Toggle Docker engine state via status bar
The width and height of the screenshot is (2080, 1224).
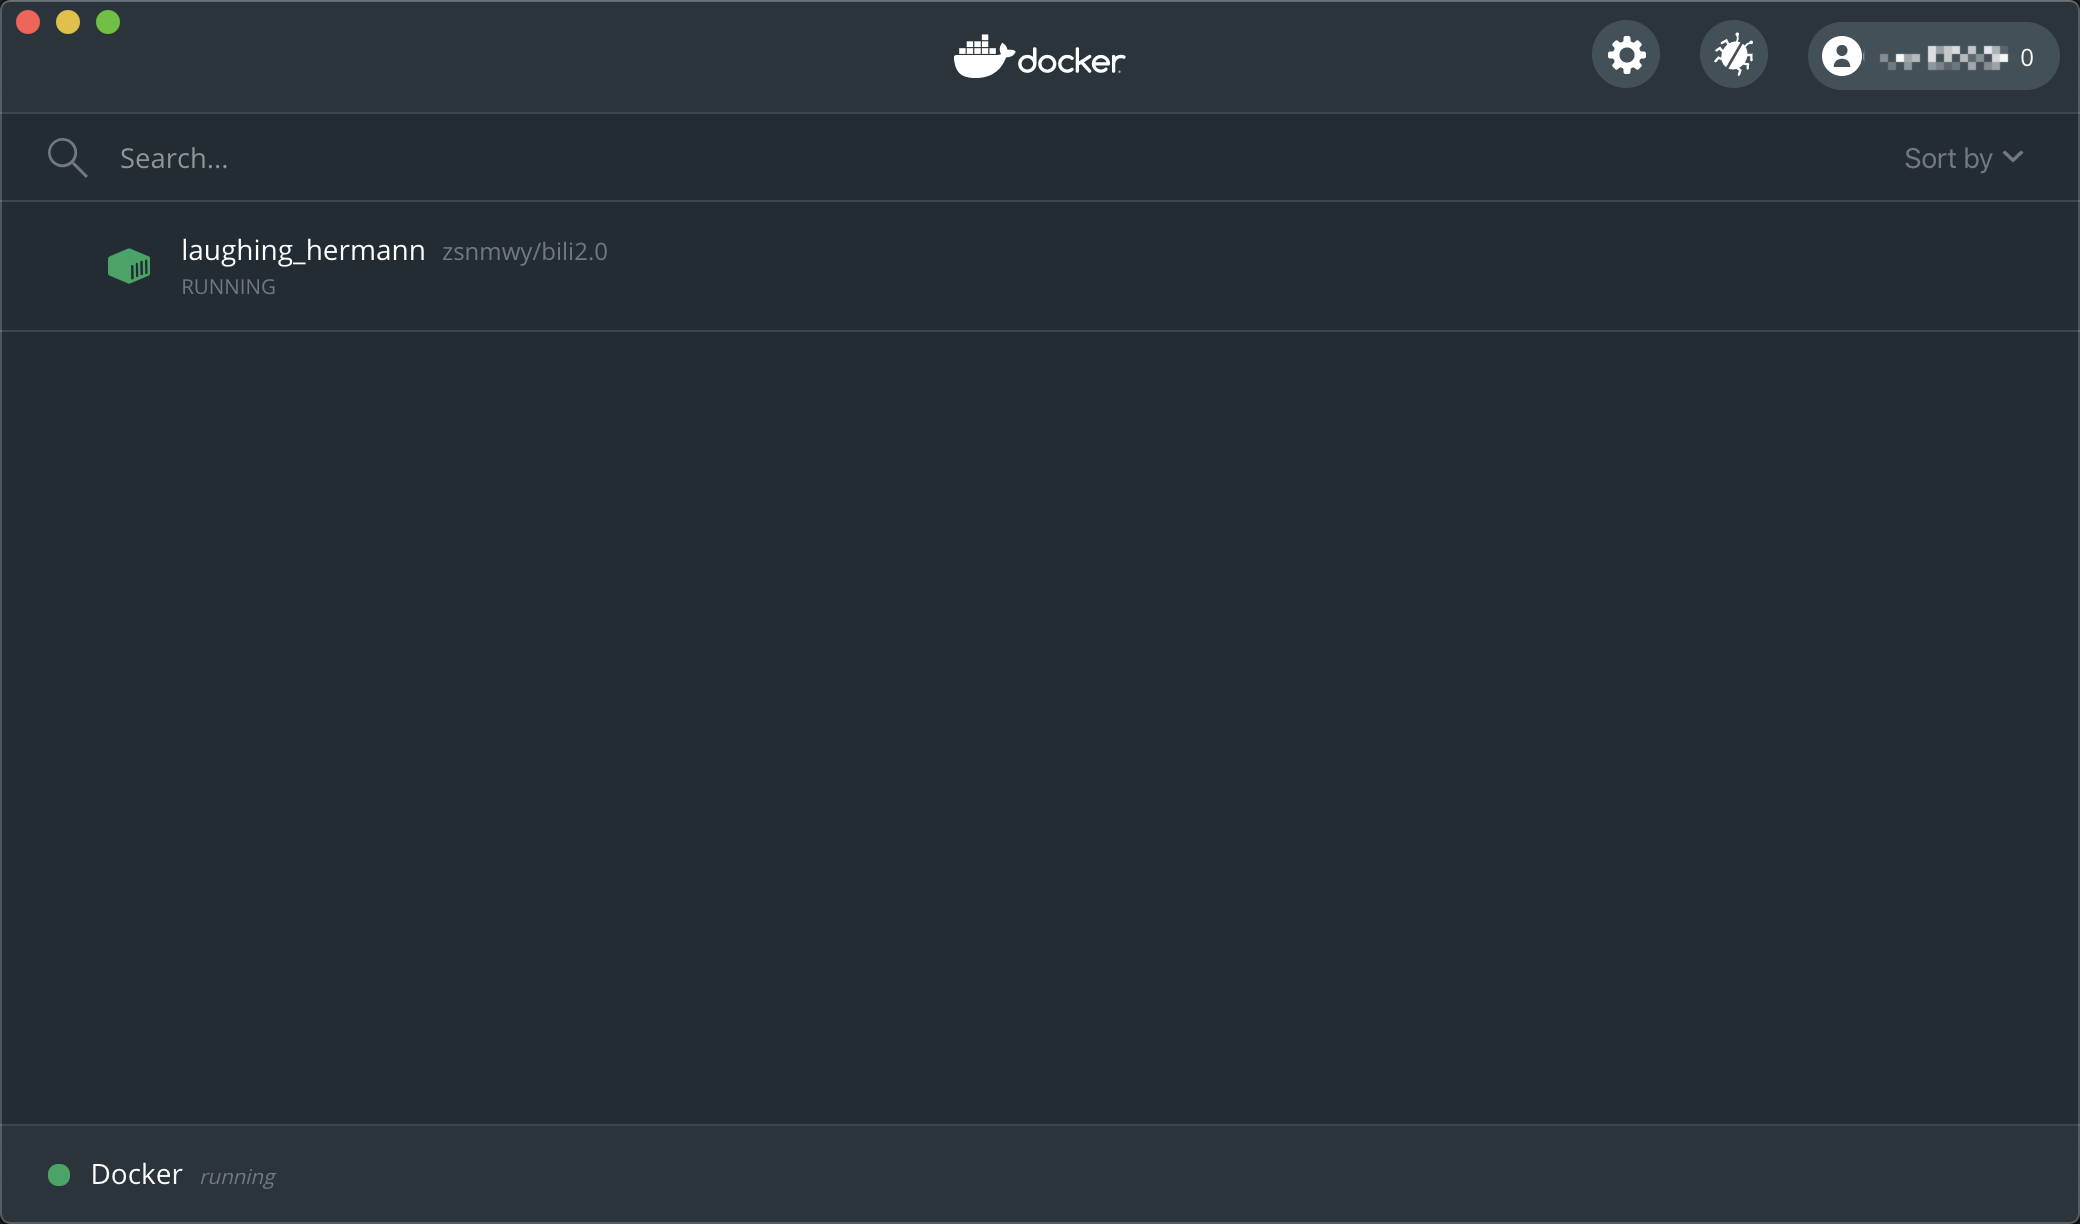[x=60, y=1175]
